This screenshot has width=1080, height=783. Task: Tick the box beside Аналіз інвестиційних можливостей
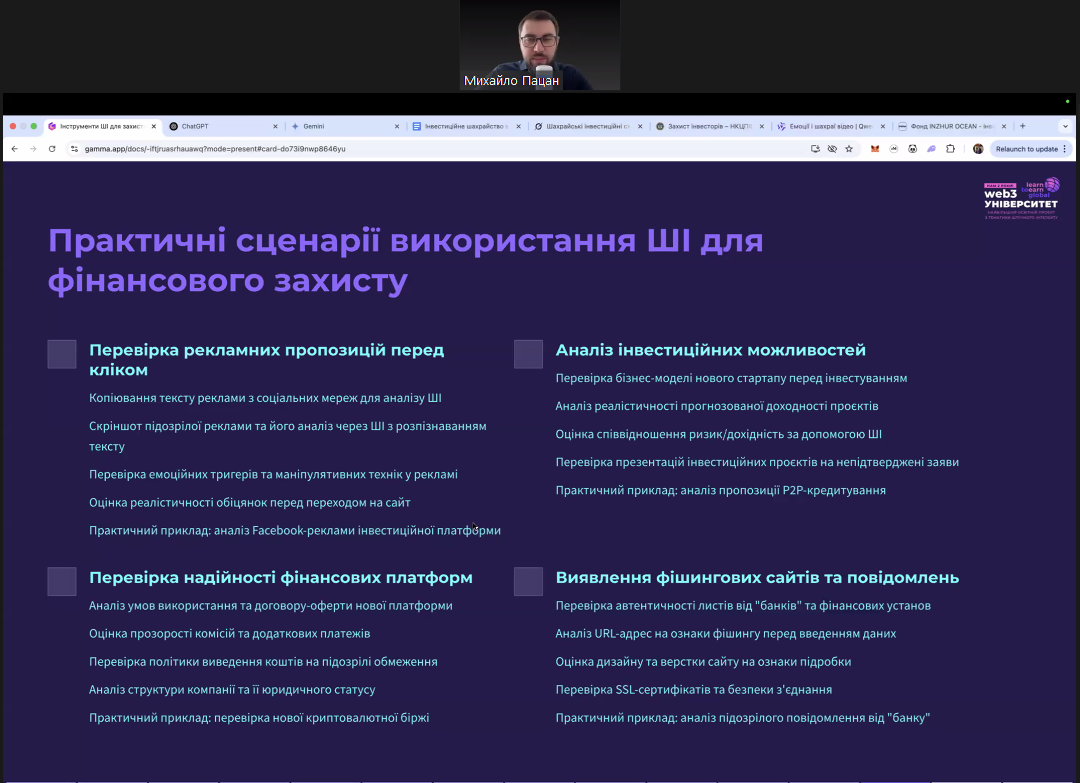pyautogui.click(x=528, y=354)
